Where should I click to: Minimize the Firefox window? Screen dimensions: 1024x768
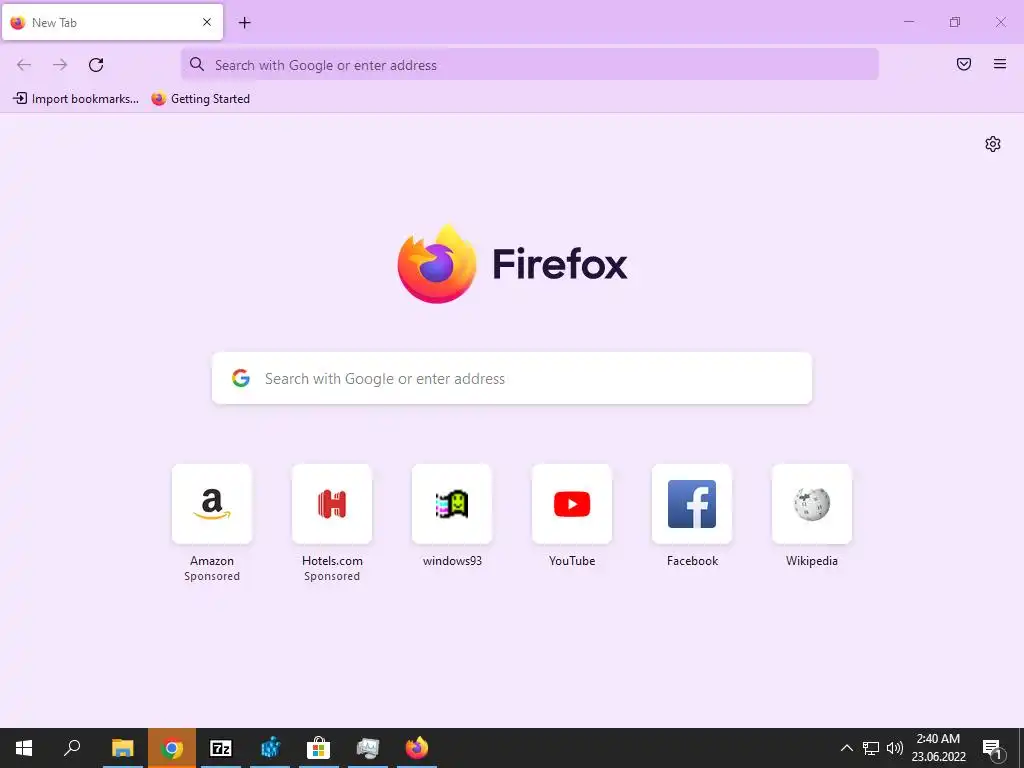click(x=908, y=22)
